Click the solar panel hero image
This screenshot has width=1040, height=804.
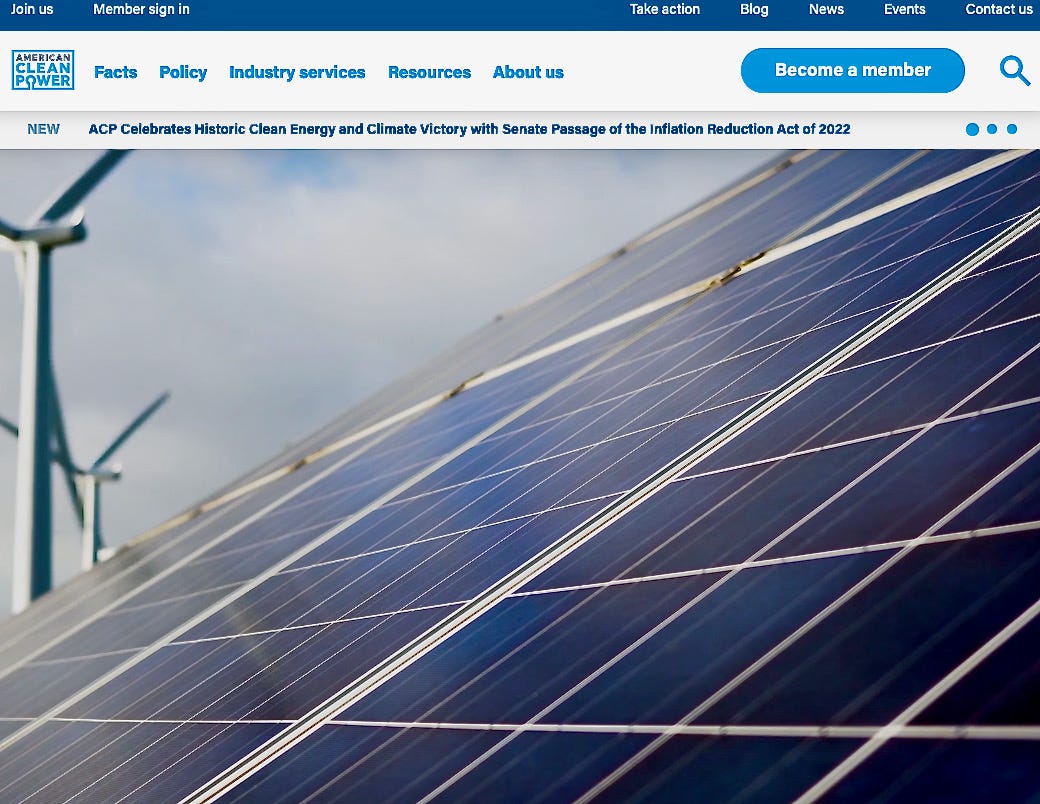[x=520, y=476]
